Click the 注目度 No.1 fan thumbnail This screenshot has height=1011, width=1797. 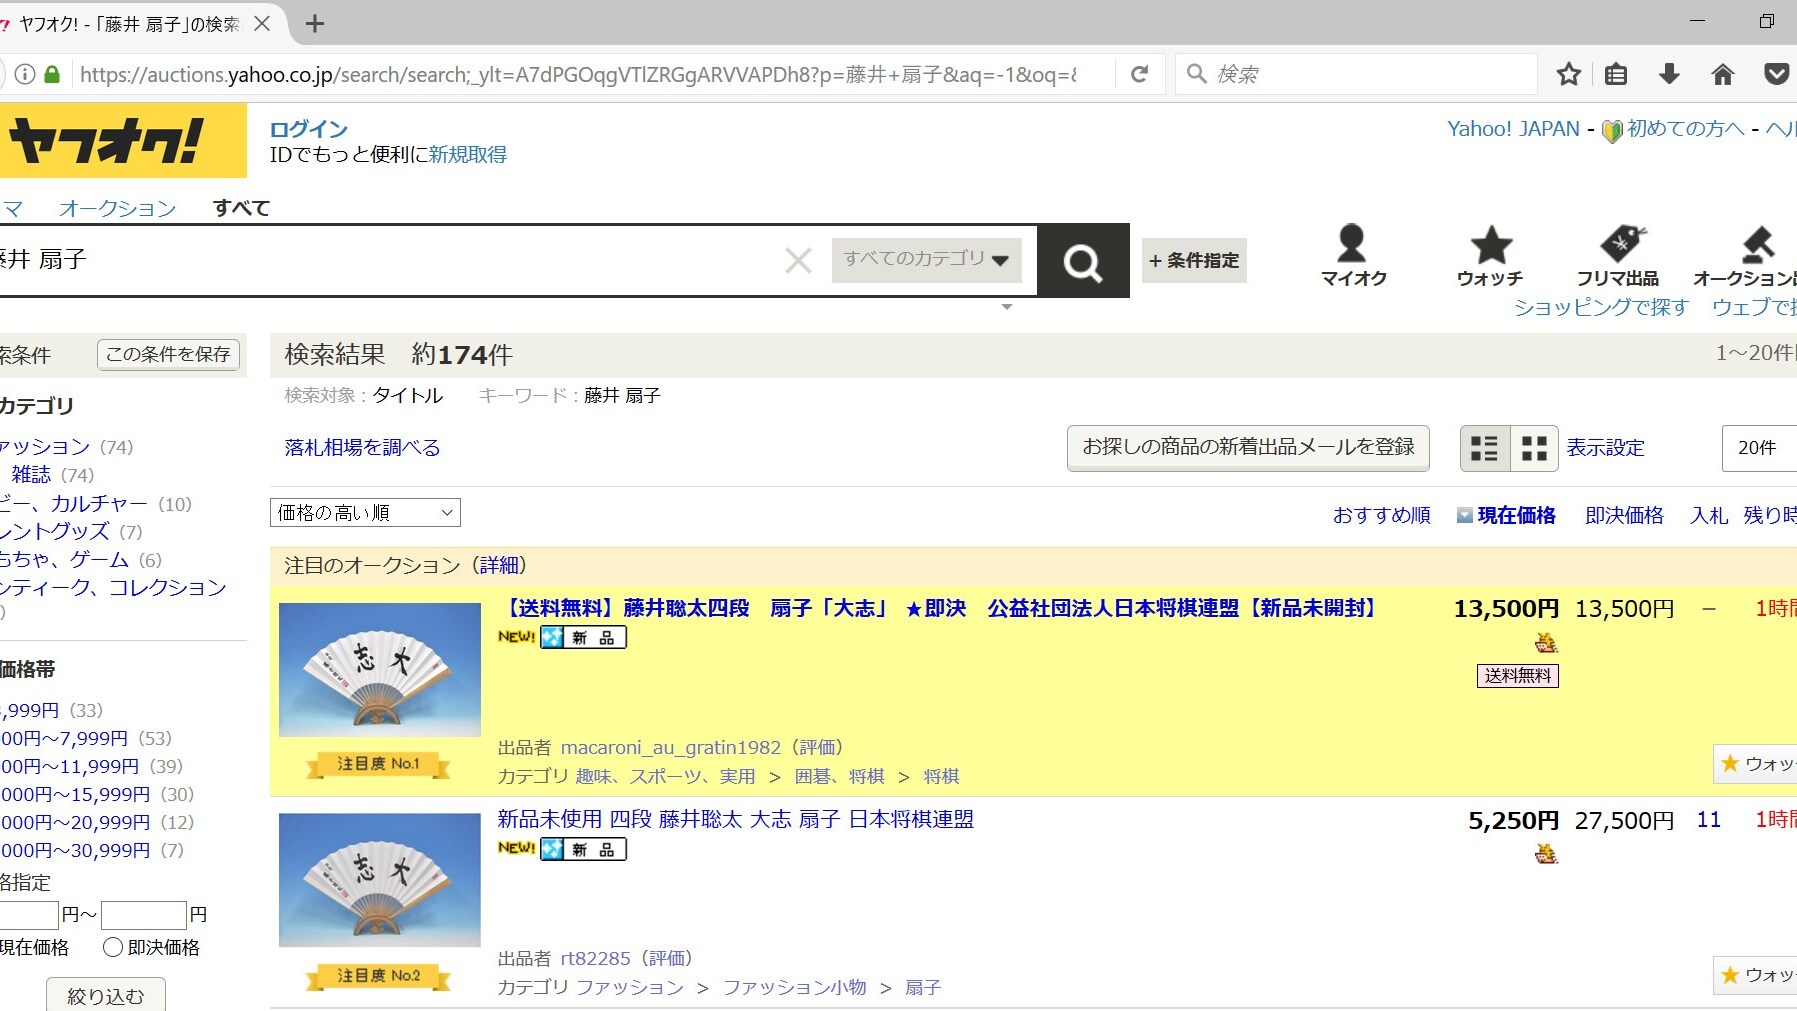(x=380, y=670)
